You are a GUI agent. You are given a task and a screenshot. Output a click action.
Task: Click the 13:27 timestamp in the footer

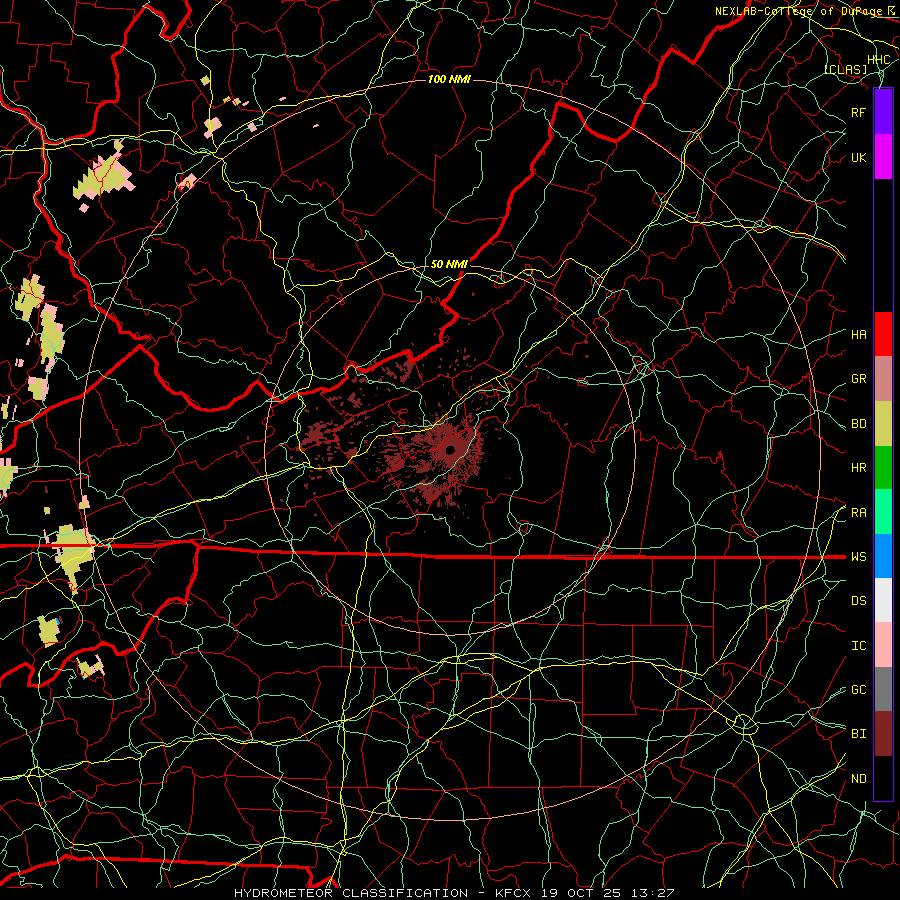tap(654, 893)
